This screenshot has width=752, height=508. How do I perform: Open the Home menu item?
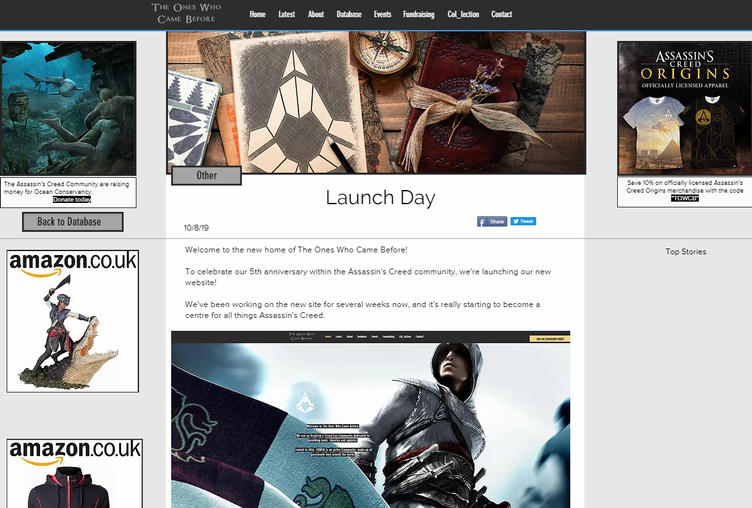click(257, 14)
